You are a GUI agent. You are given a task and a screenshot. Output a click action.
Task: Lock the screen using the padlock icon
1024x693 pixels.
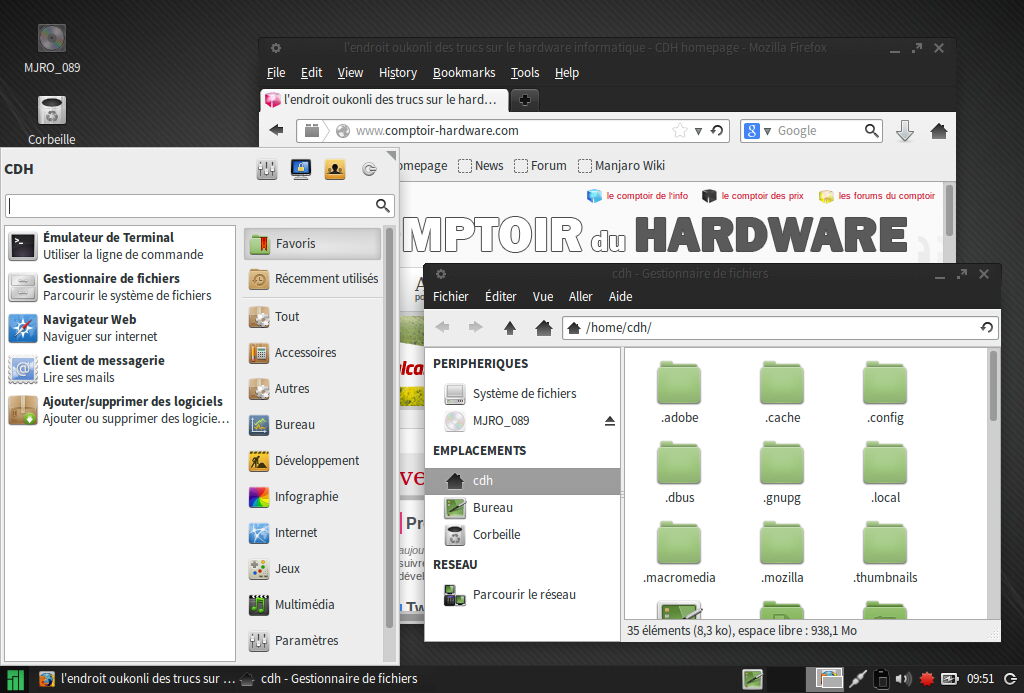tap(300, 170)
